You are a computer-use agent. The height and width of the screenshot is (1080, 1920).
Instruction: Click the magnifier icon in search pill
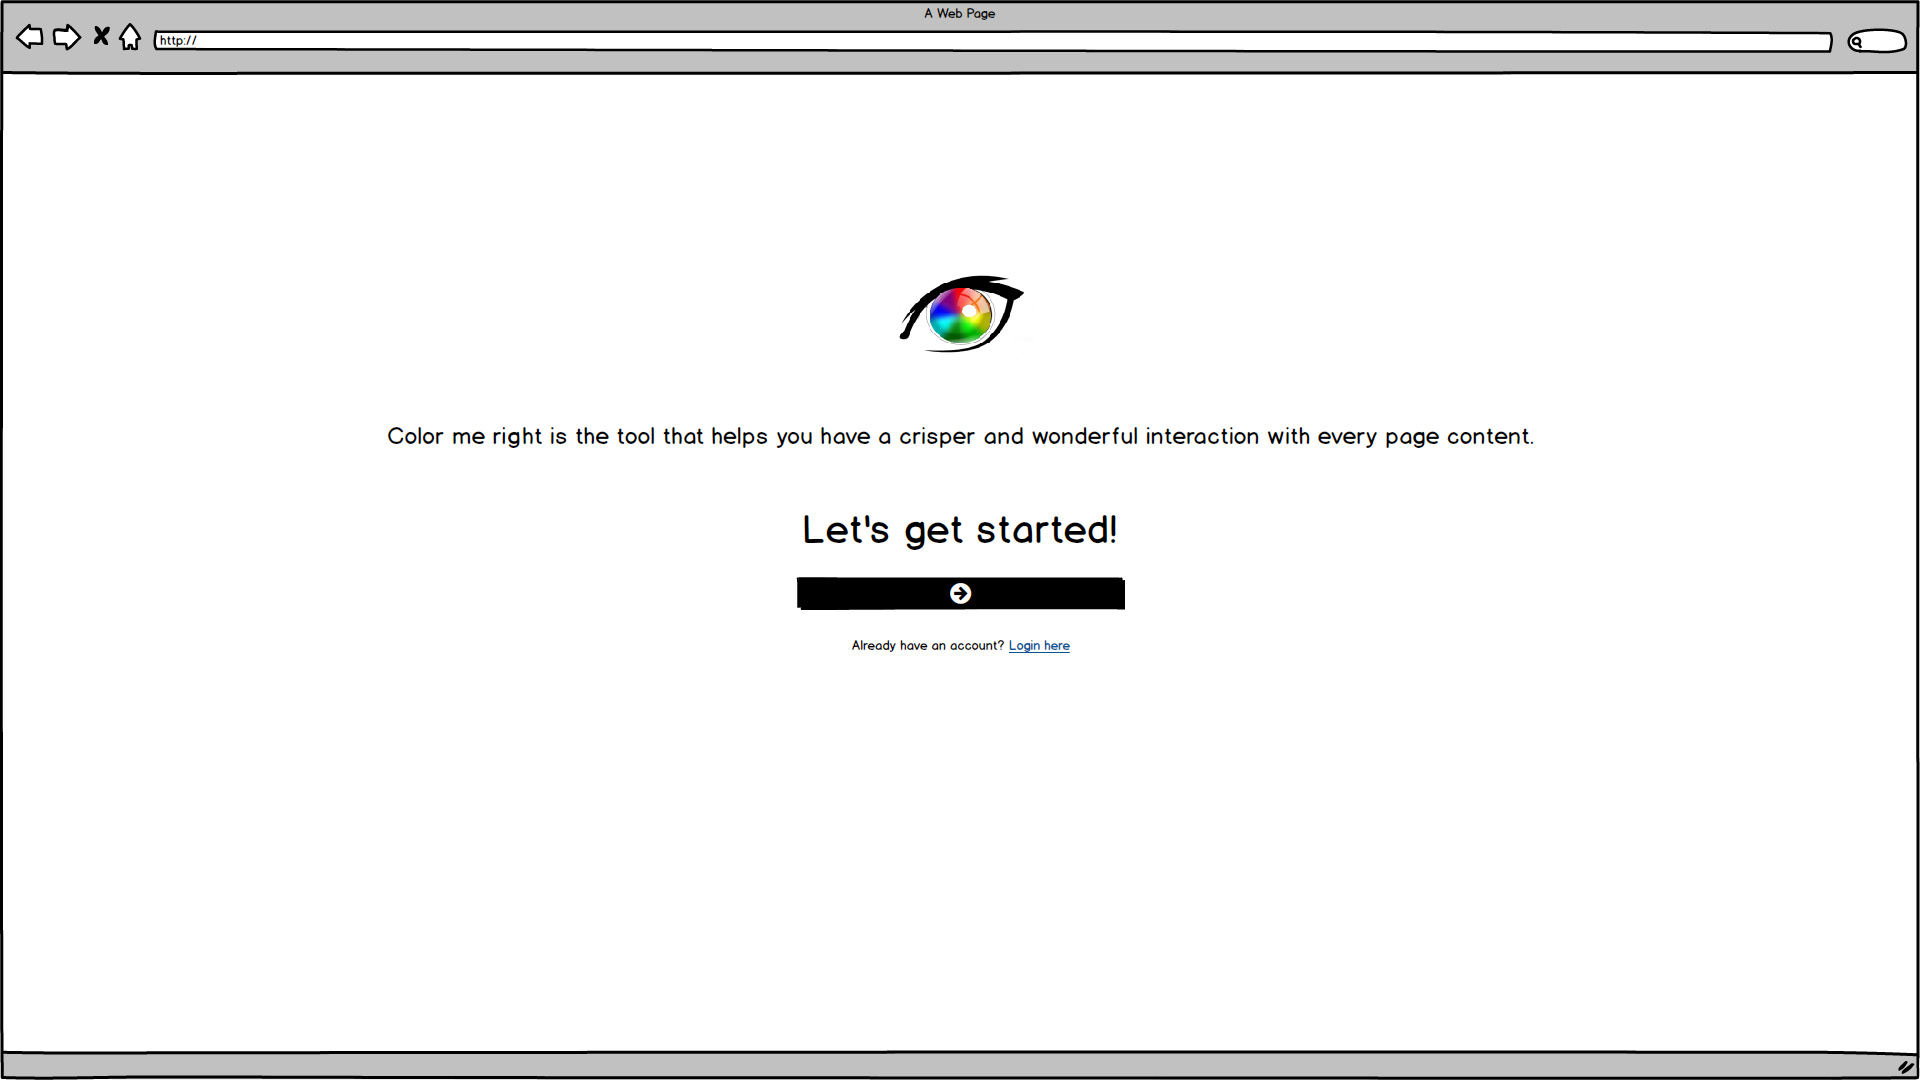[1857, 42]
